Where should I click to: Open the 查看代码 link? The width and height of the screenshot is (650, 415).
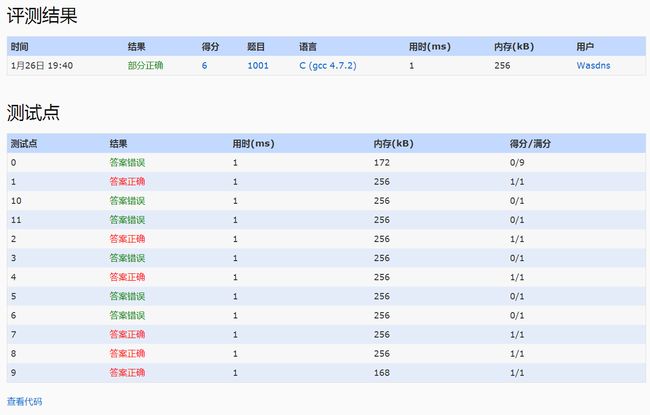pyautogui.click(x=24, y=401)
